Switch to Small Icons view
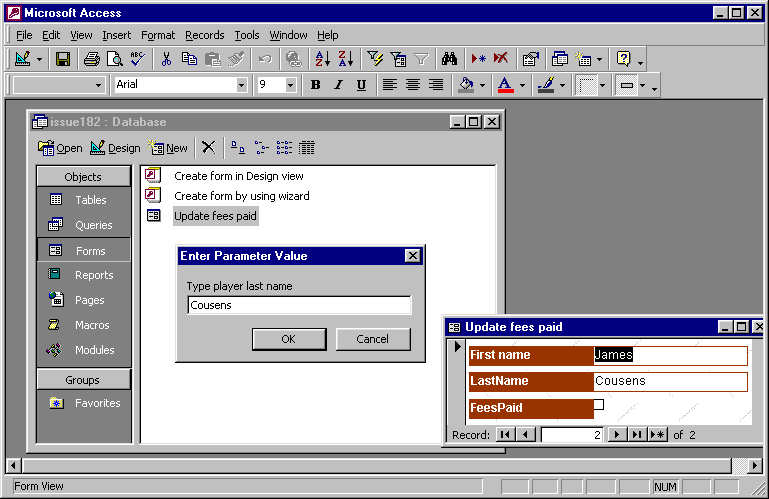 click(261, 147)
